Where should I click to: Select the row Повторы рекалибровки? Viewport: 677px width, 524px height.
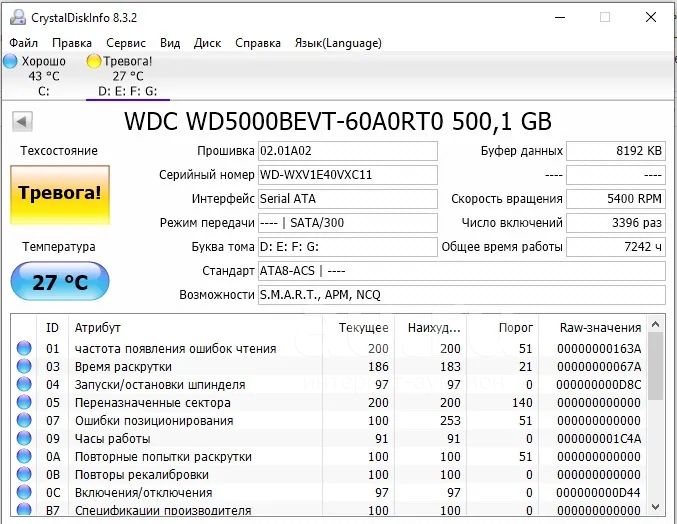329,474
